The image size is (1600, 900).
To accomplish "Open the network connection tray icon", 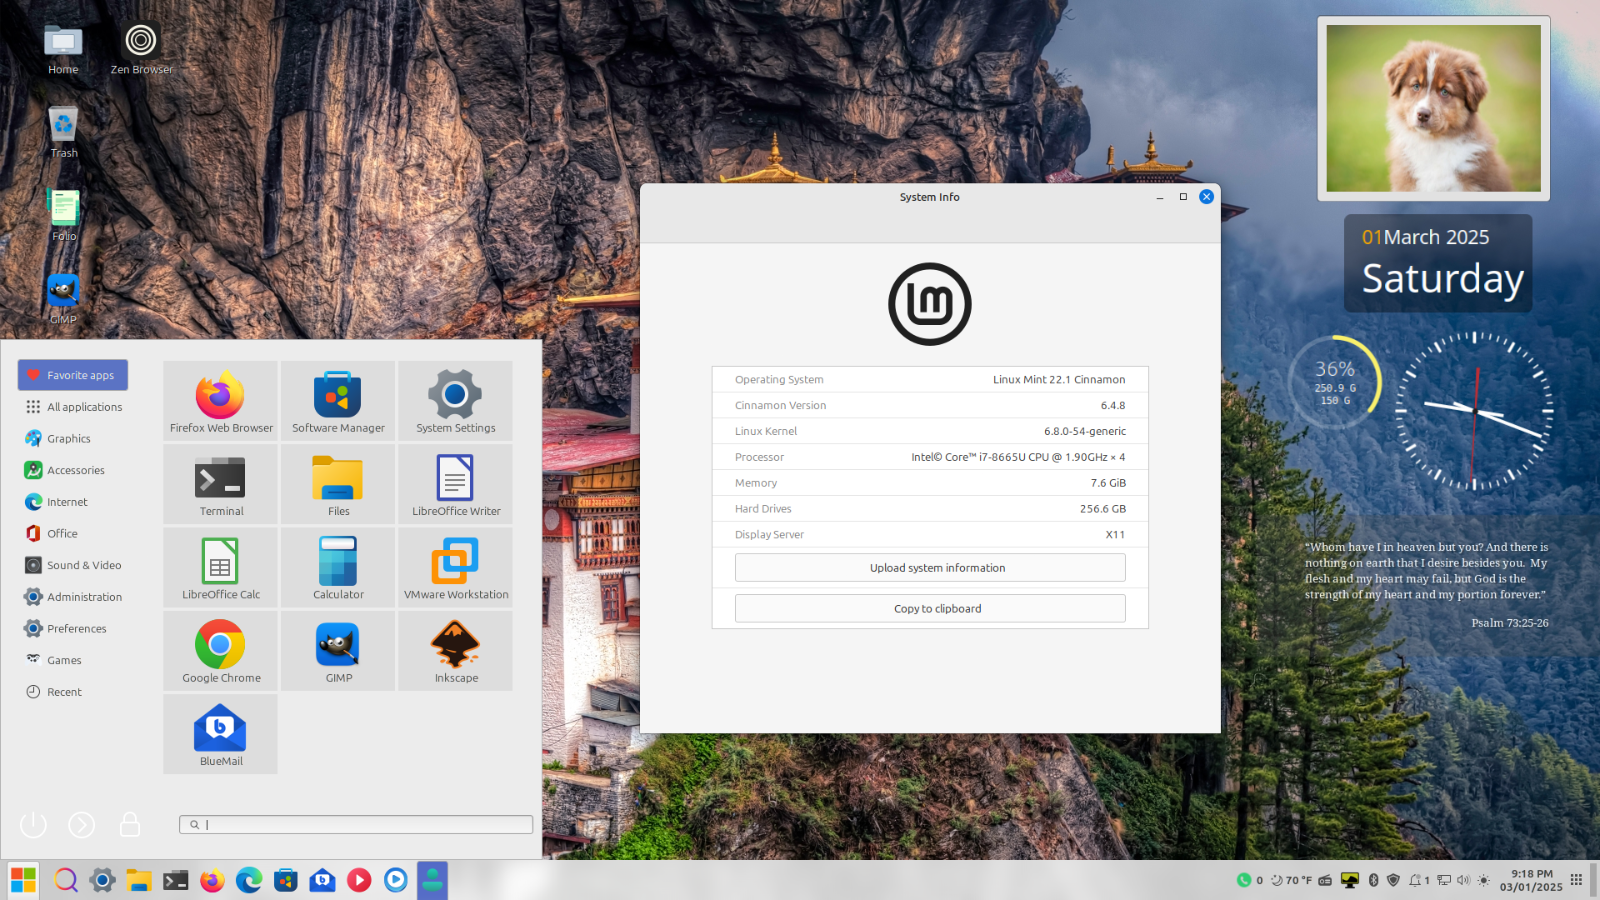I will [1444, 880].
